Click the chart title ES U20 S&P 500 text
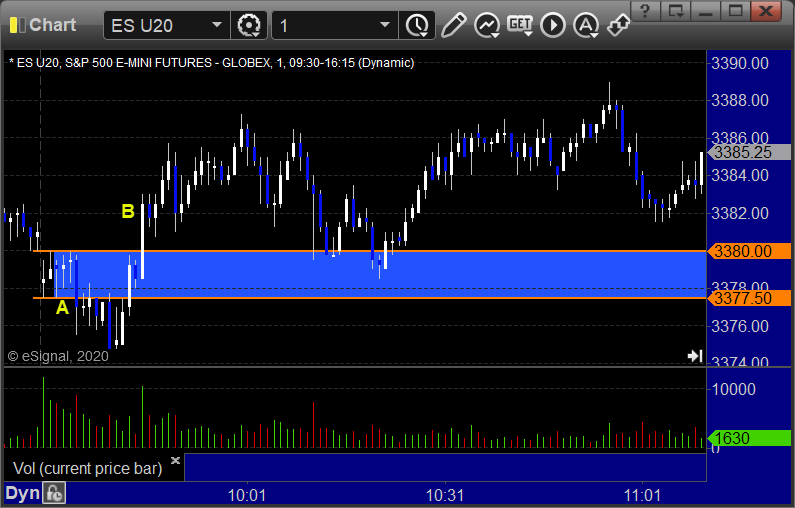The image size is (795, 508). click(x=211, y=63)
